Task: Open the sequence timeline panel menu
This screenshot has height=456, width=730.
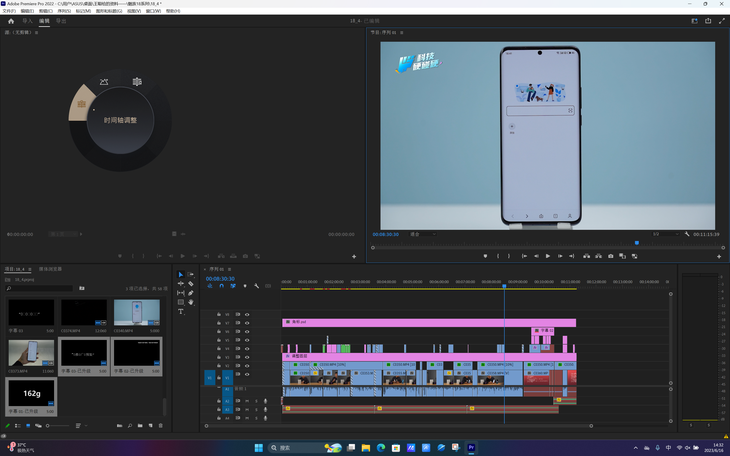Action: (230, 269)
